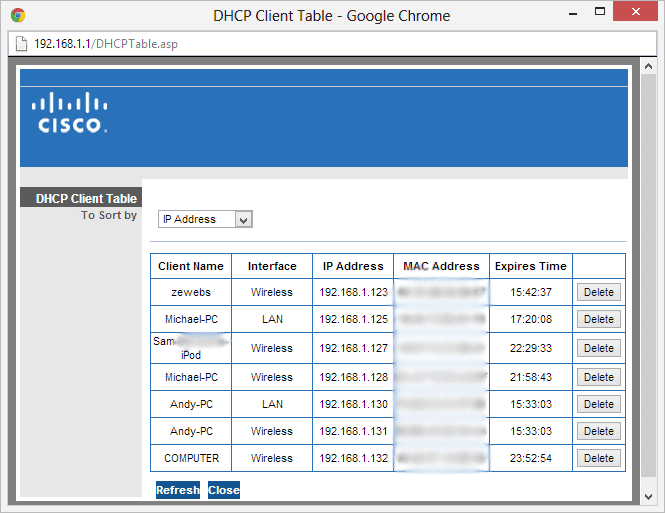Delete the Michael-PC LAN entry at 192.168.1.125
Screen dimensions: 665x513
pos(598,319)
